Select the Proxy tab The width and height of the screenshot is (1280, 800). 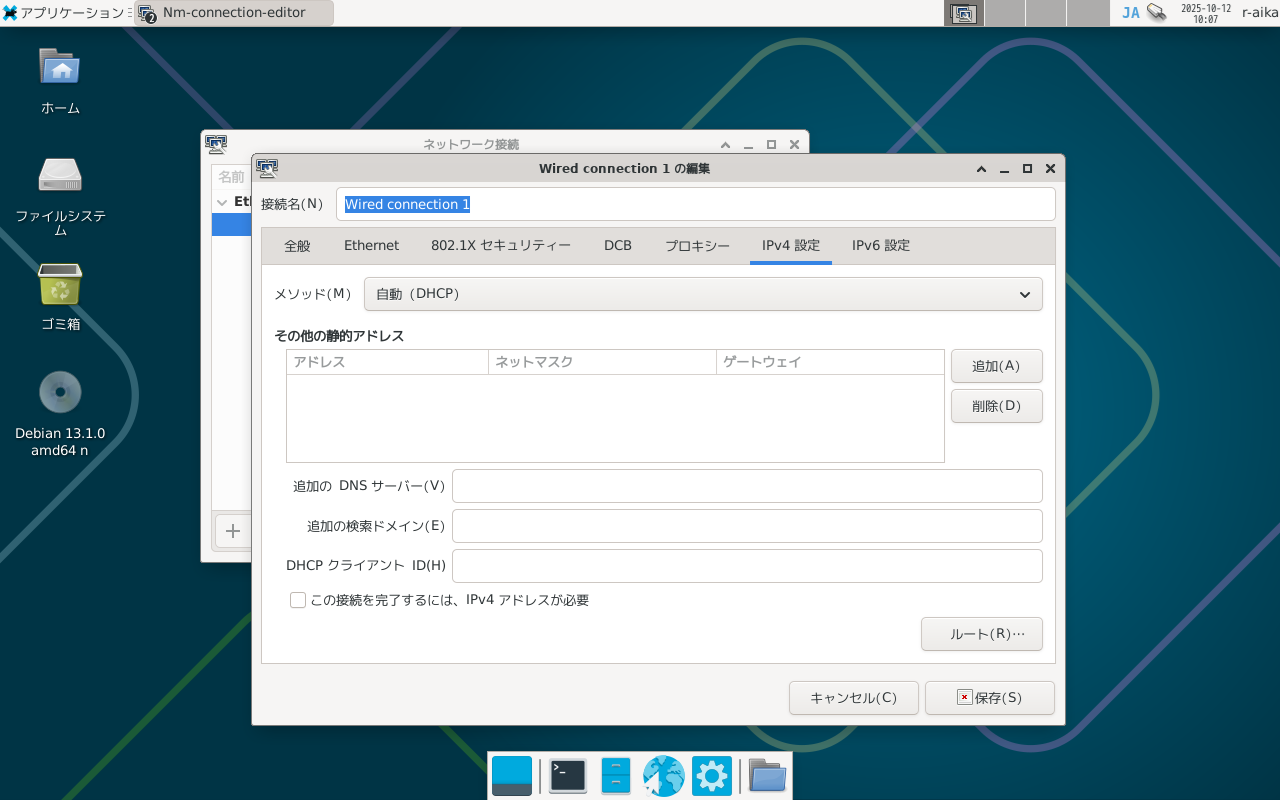click(x=697, y=246)
